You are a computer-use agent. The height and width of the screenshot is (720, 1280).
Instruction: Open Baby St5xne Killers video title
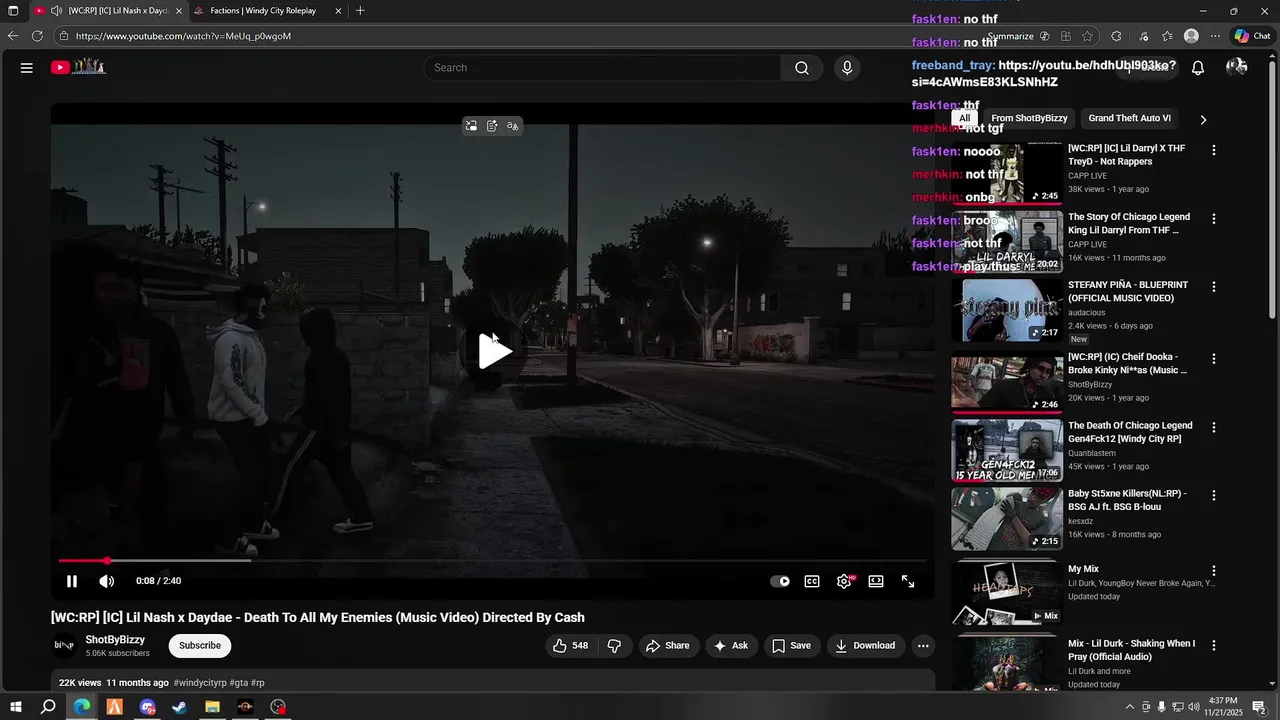tap(1127, 500)
